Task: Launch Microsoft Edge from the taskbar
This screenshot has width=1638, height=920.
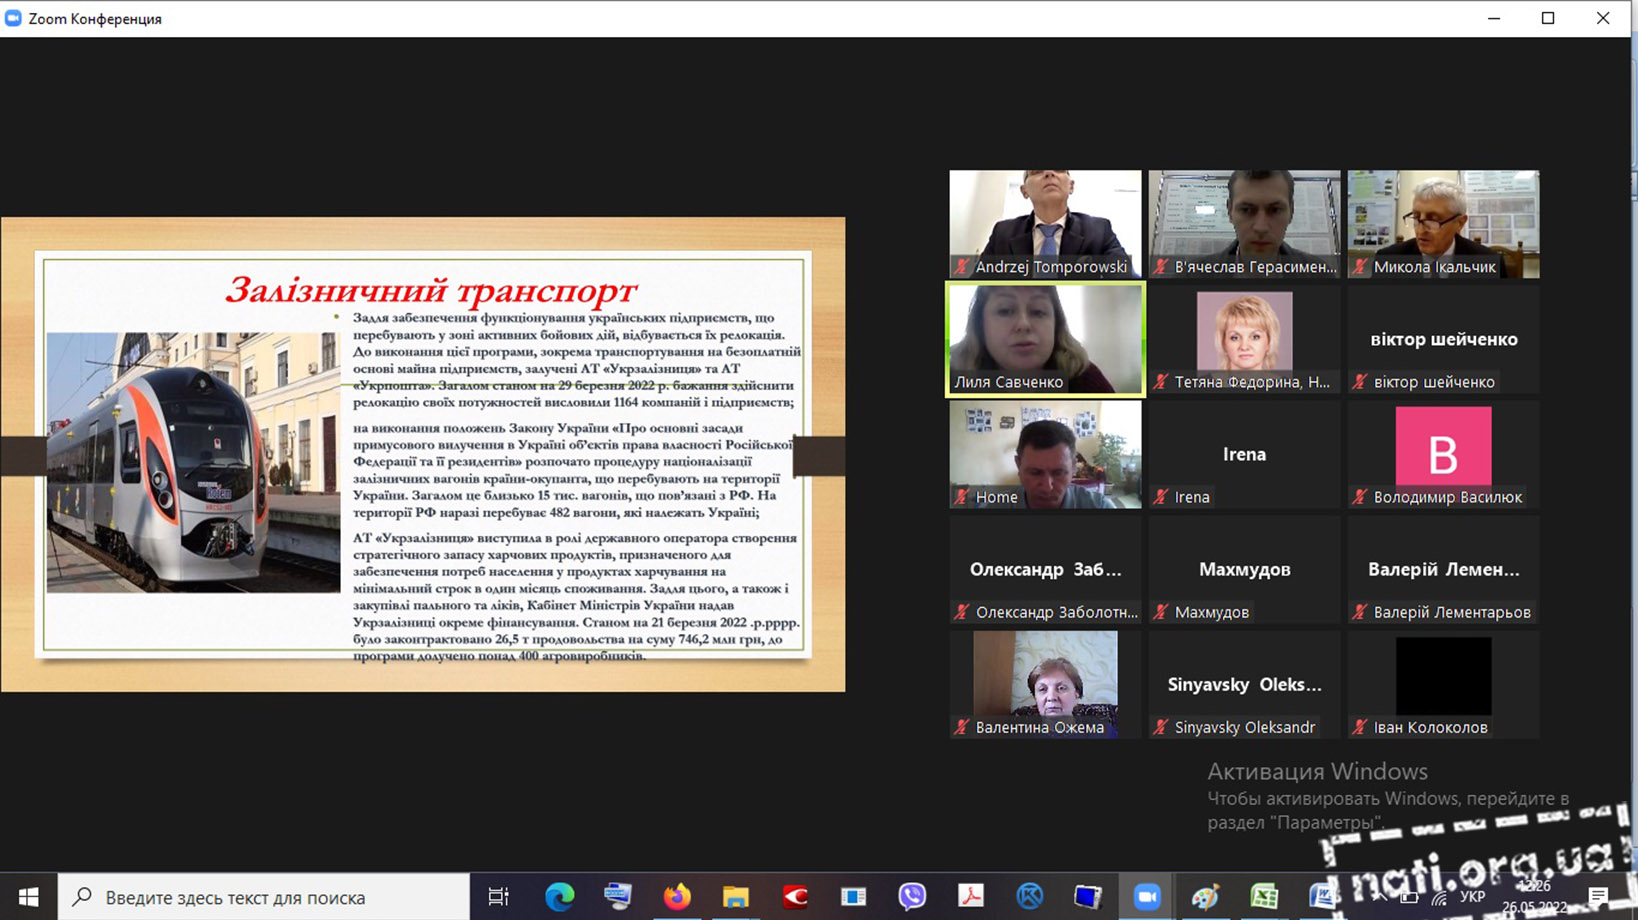Action: click(559, 897)
